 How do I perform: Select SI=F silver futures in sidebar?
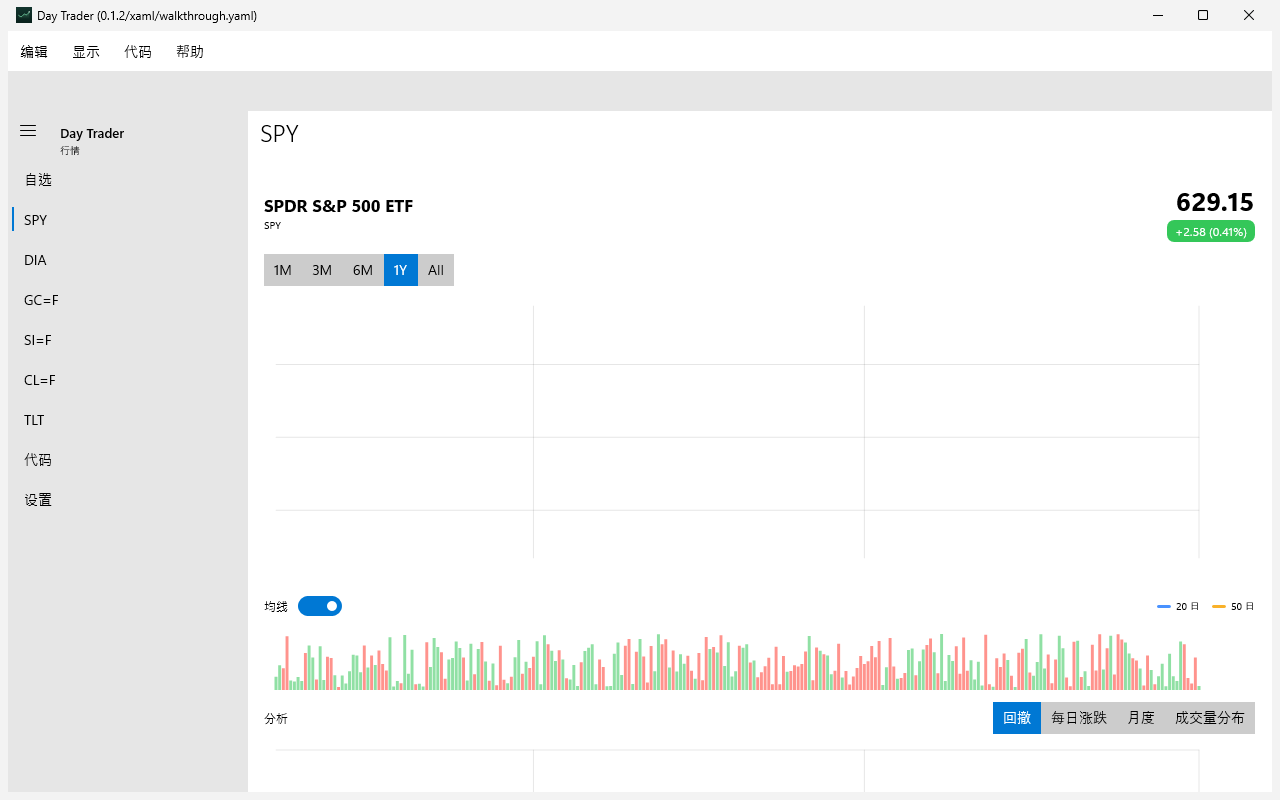point(128,340)
